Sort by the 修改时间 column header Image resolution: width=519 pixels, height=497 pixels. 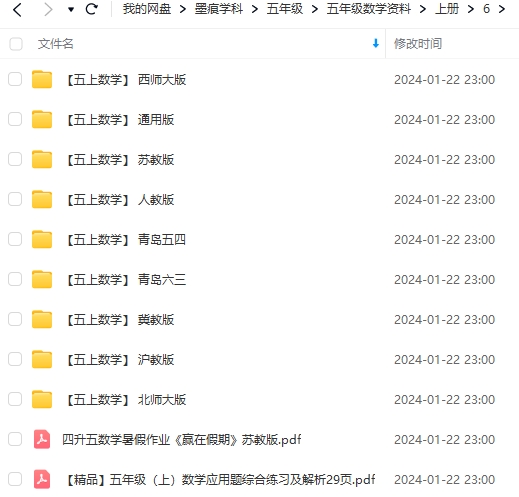click(418, 44)
